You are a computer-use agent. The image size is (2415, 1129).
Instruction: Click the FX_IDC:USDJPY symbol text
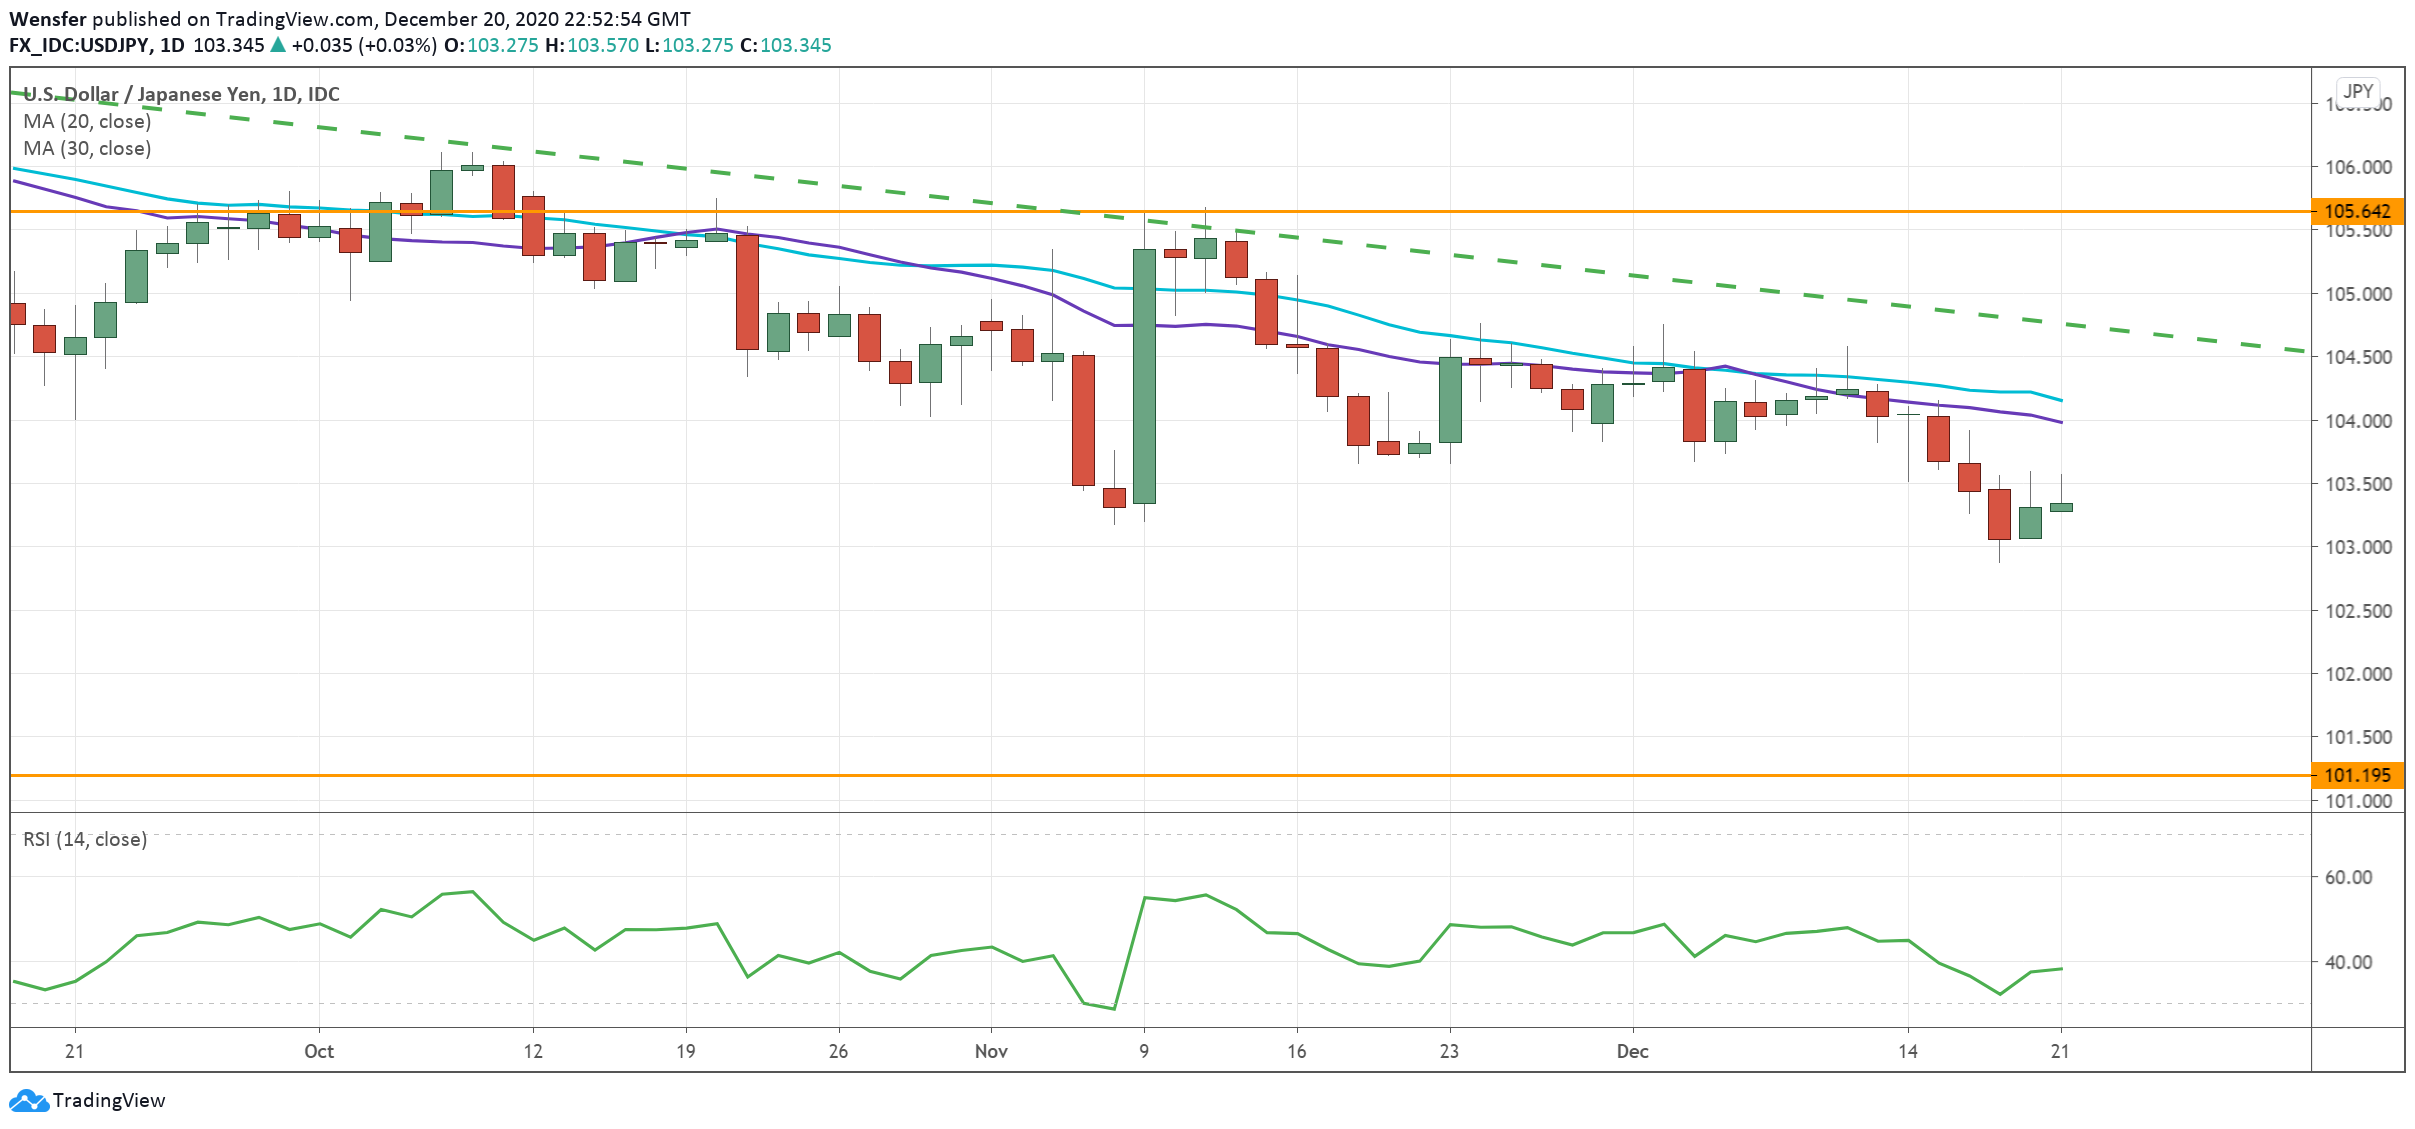pyautogui.click(x=79, y=45)
